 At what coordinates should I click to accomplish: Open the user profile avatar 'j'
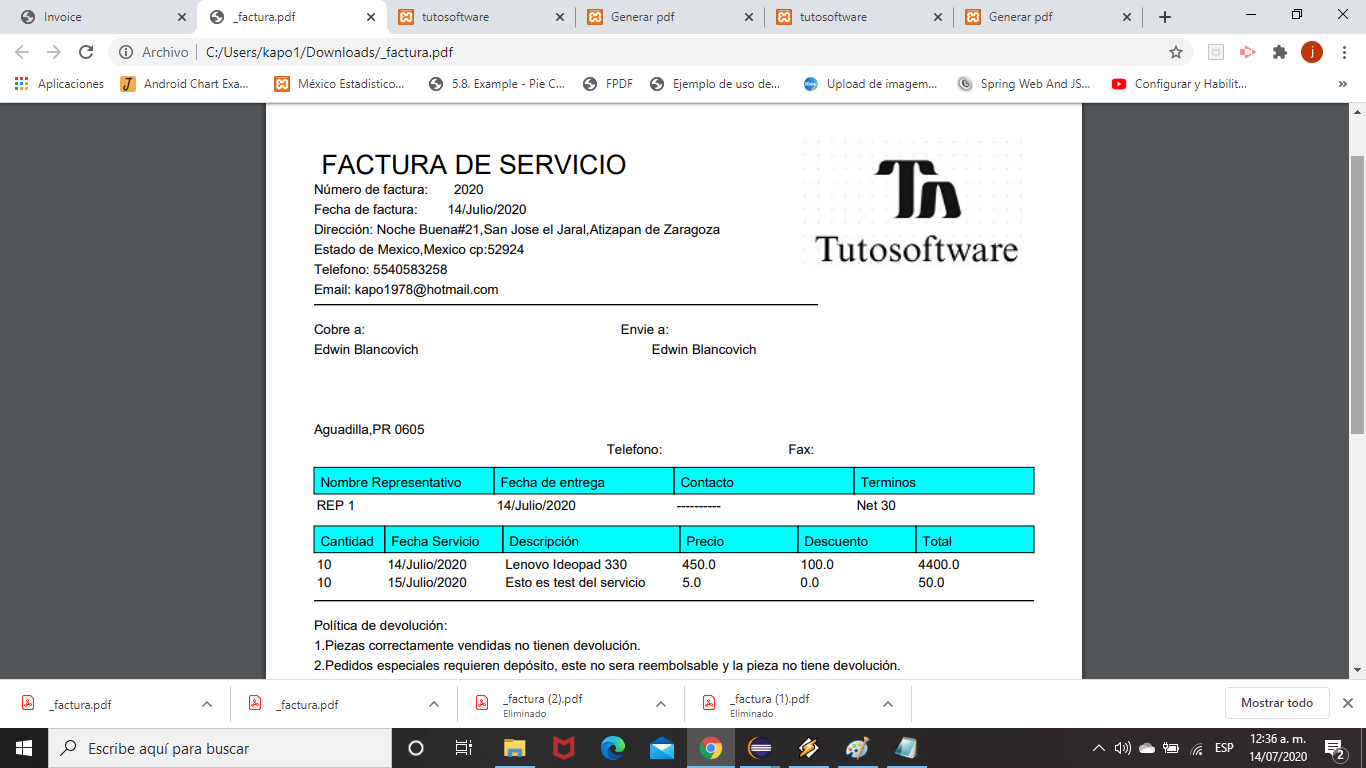[1311, 52]
